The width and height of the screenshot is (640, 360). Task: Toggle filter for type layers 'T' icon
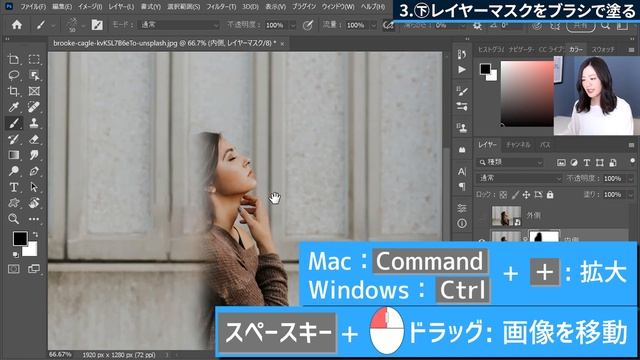point(587,162)
